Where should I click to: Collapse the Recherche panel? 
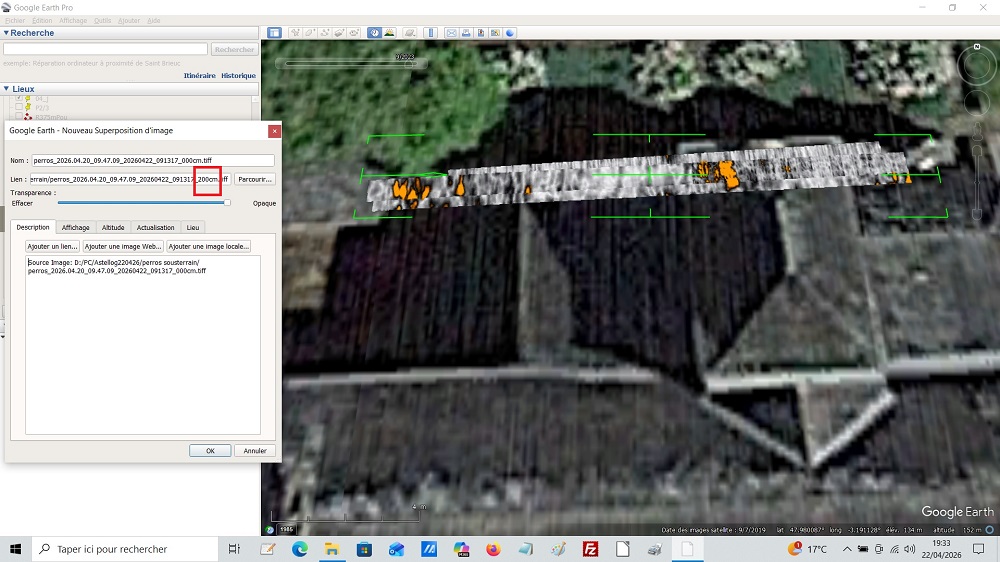pos(6,33)
